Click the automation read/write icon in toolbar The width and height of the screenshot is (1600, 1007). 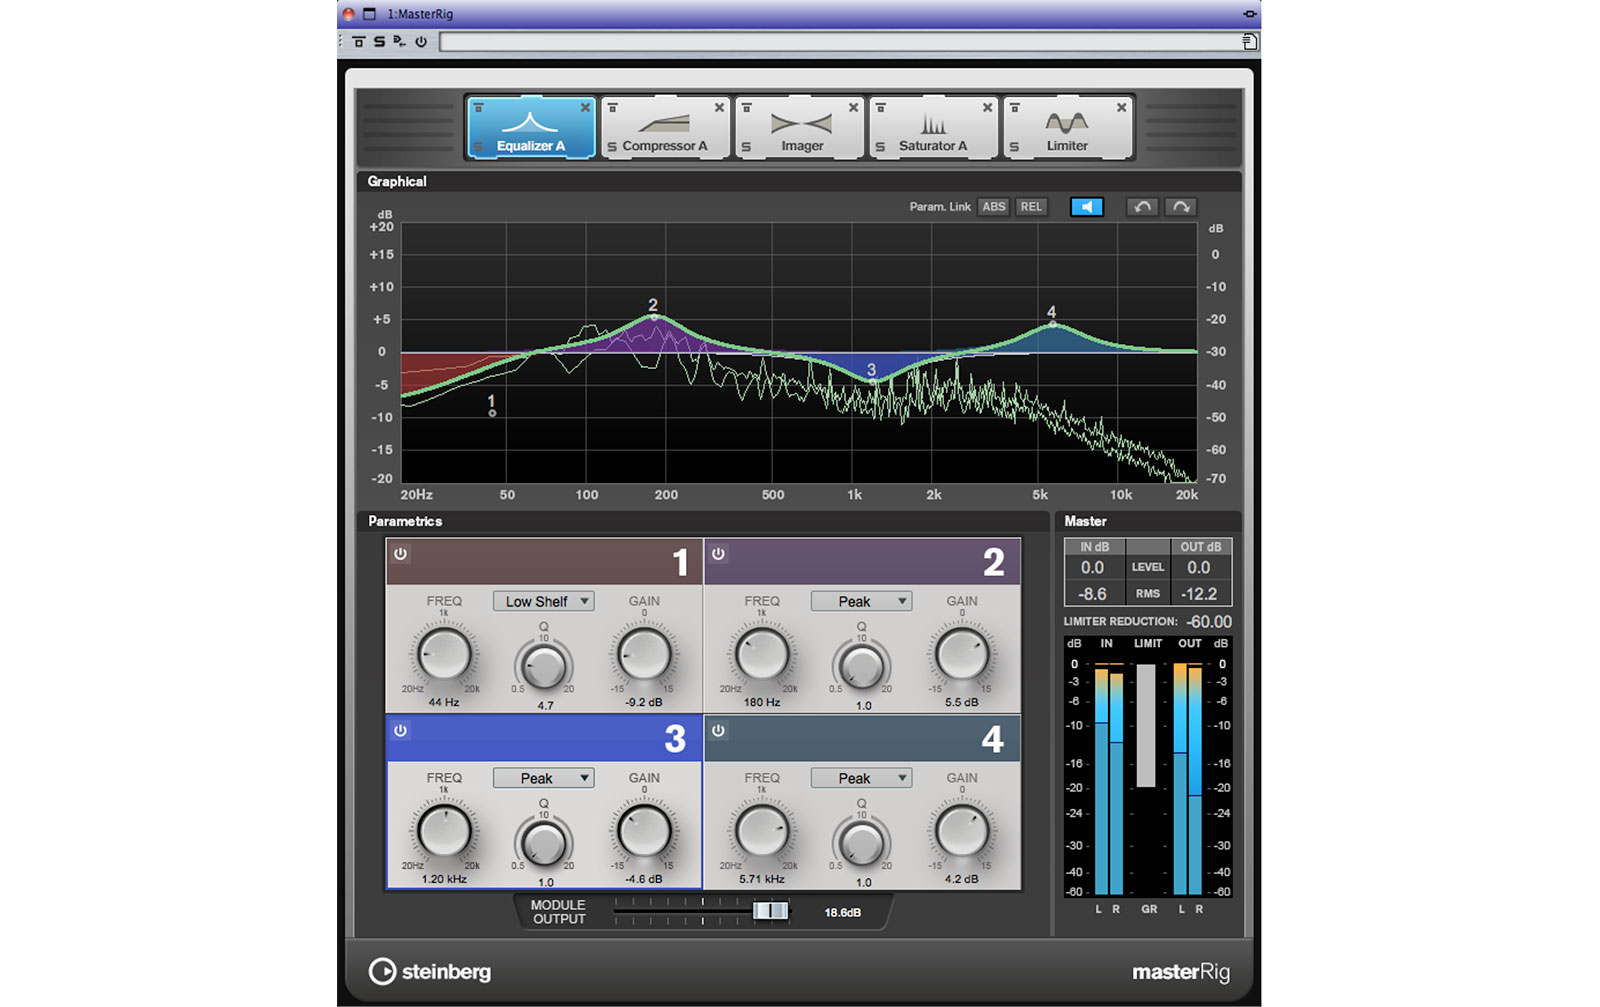pyautogui.click(x=399, y=42)
